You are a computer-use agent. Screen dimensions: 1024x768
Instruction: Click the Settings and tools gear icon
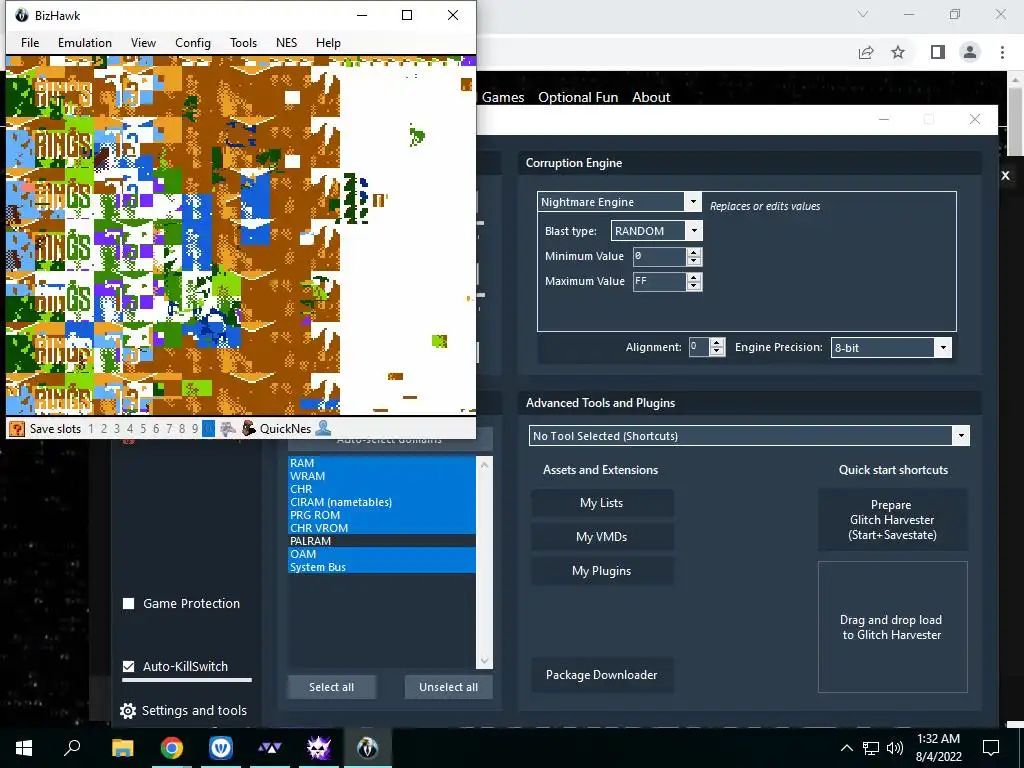pyautogui.click(x=128, y=711)
